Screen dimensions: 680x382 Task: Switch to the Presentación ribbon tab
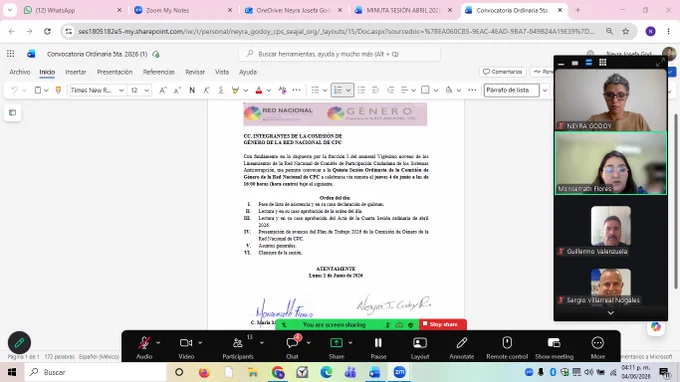pyautogui.click(x=114, y=72)
